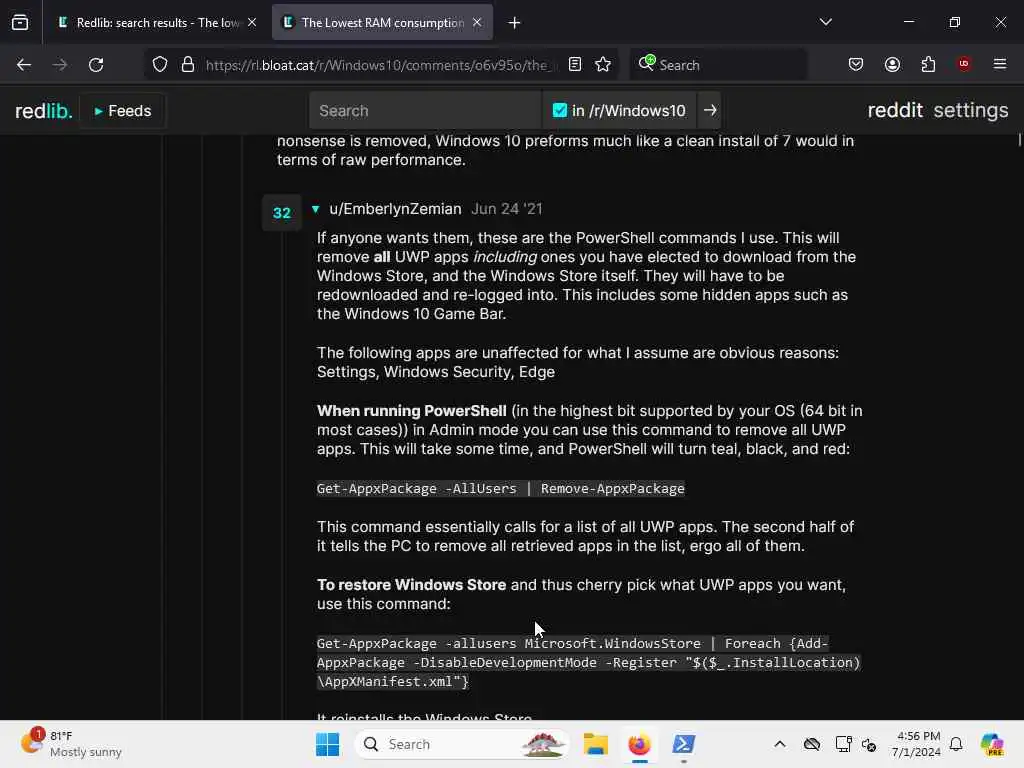Show hidden tray icons chevron
The image size is (1024, 768).
[x=780, y=744]
